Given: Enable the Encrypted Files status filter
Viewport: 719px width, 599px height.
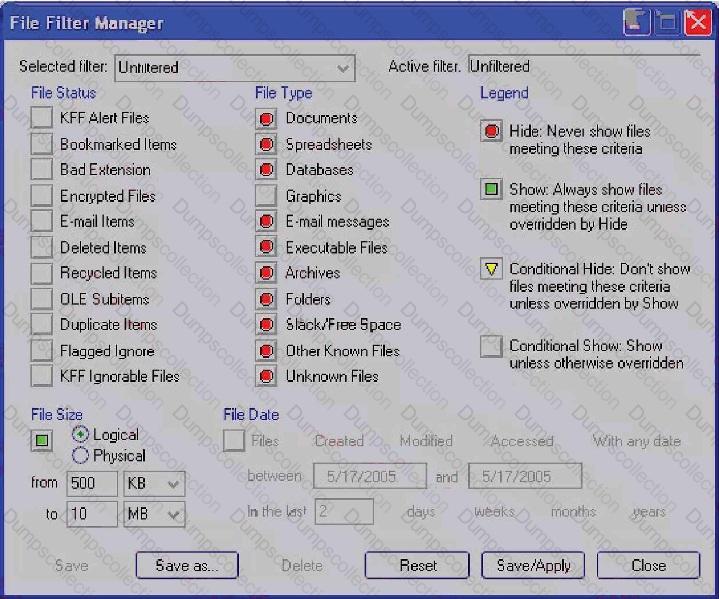Looking at the screenshot, I should click(x=41, y=196).
